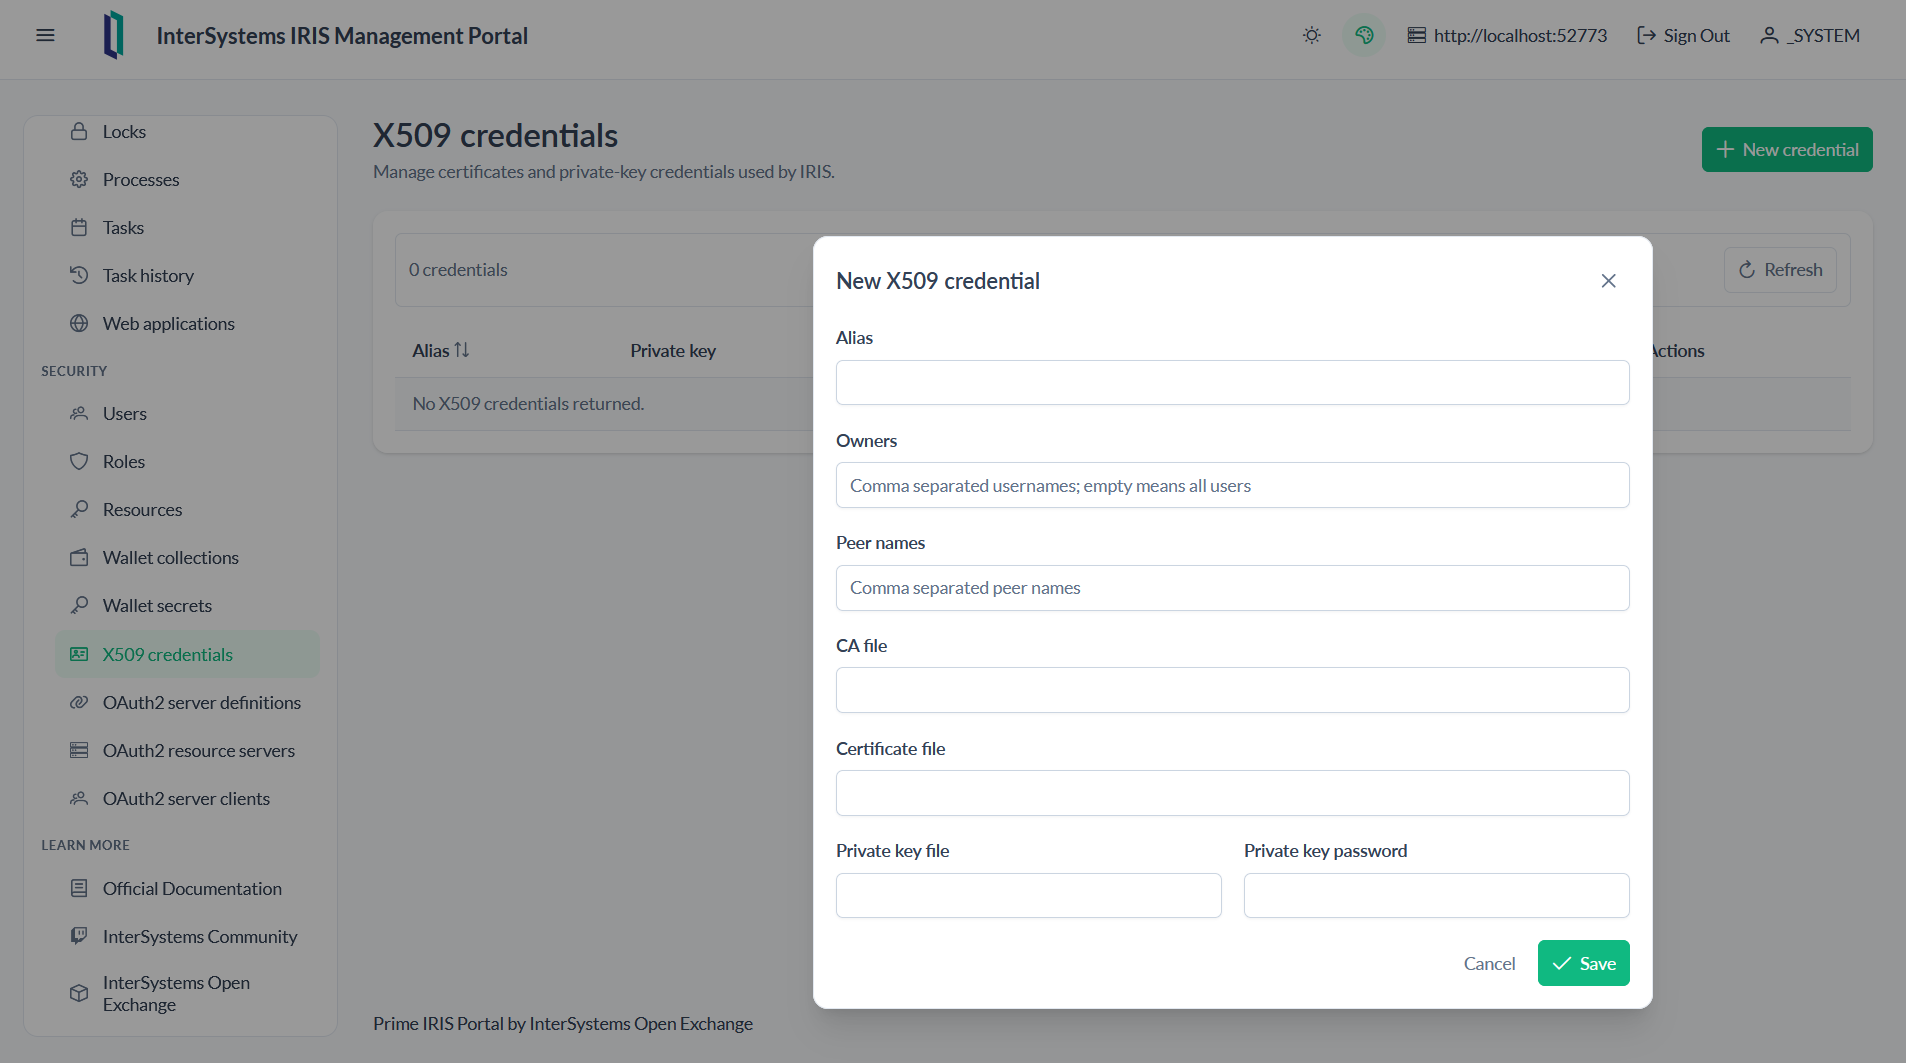
Task: Click the book icon beside Official Documentation
Action: click(79, 888)
